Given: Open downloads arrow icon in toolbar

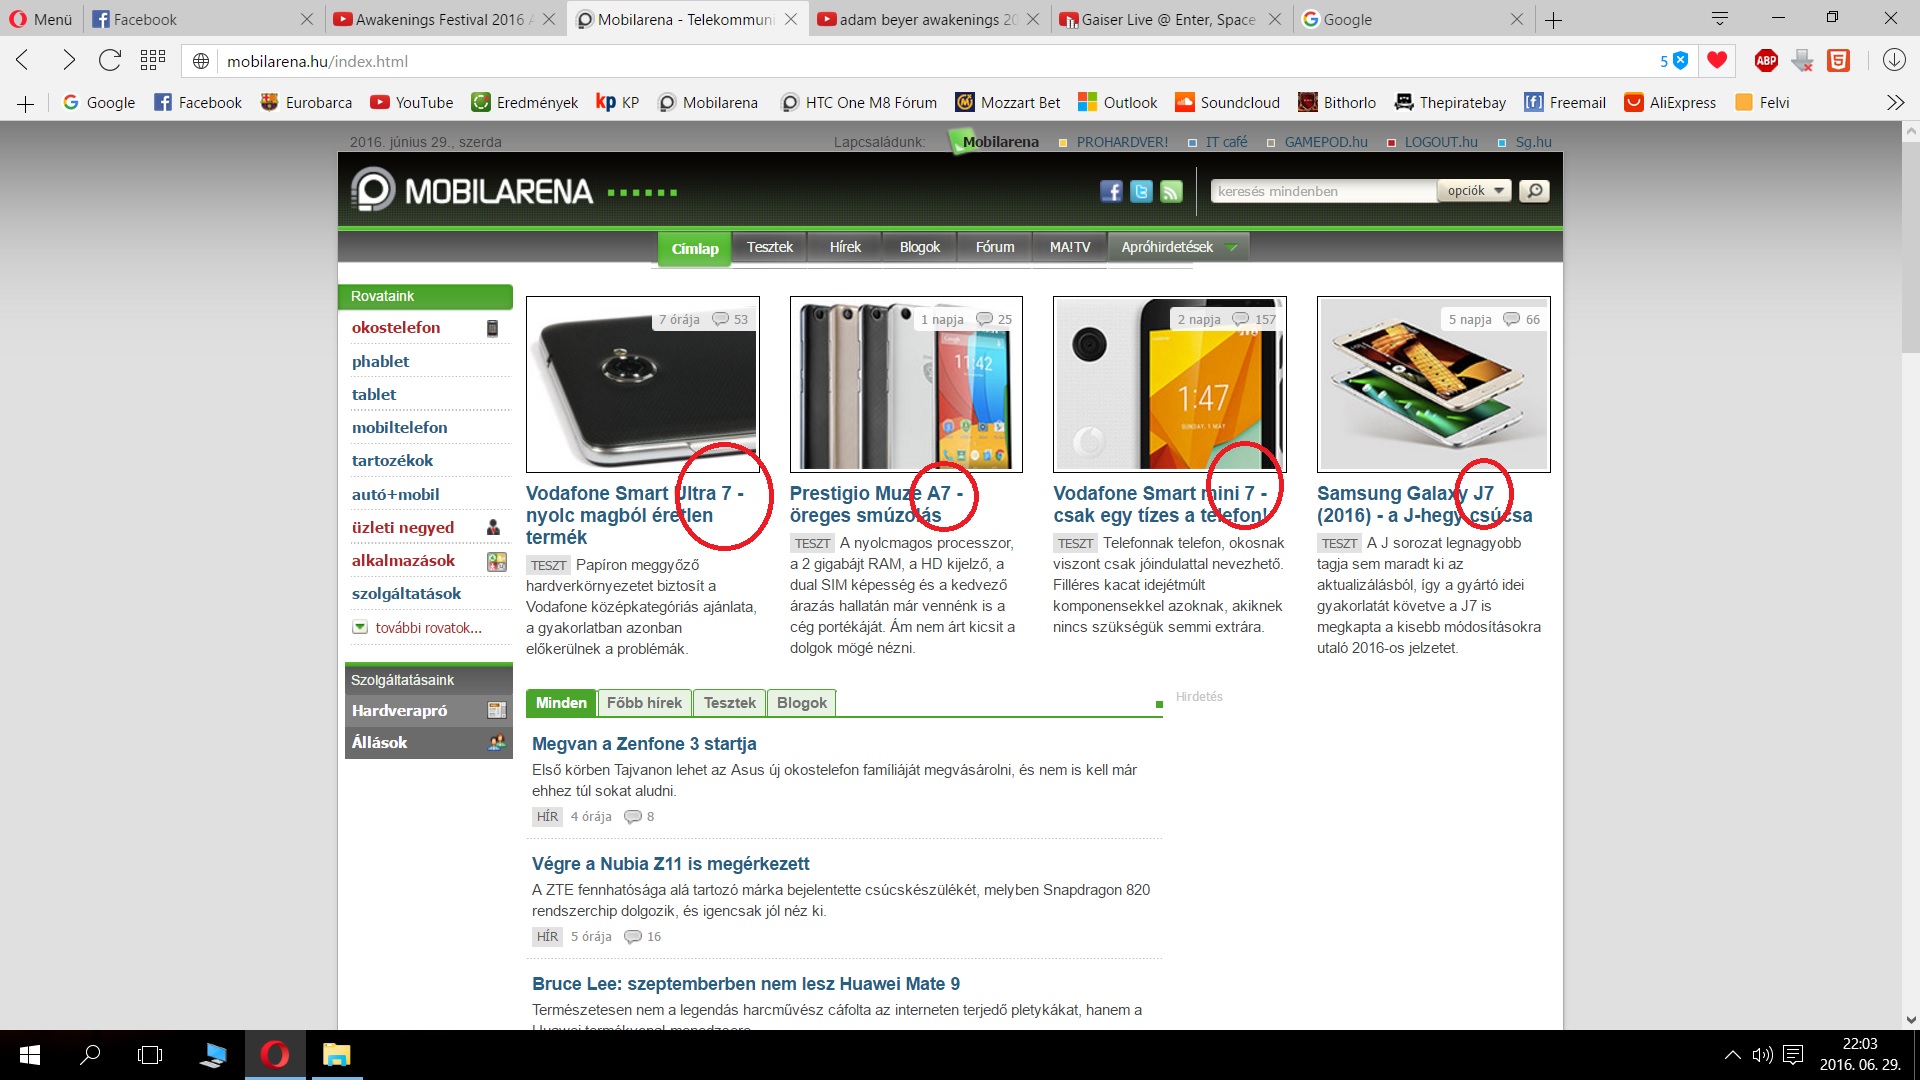Looking at the screenshot, I should pos(1894,61).
